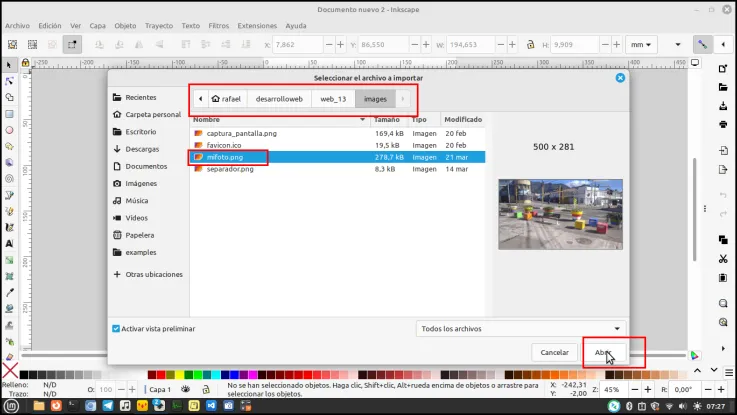This screenshot has height=415, width=737.
Task: Open the Extensiones menu
Action: [x=257, y=26]
